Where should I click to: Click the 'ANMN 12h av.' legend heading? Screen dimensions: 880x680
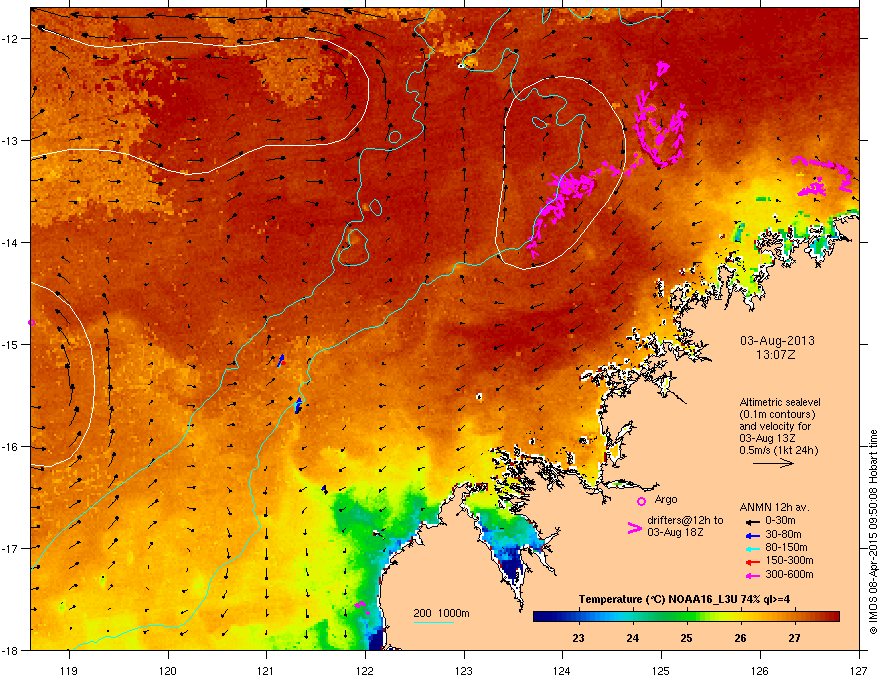coord(774,508)
